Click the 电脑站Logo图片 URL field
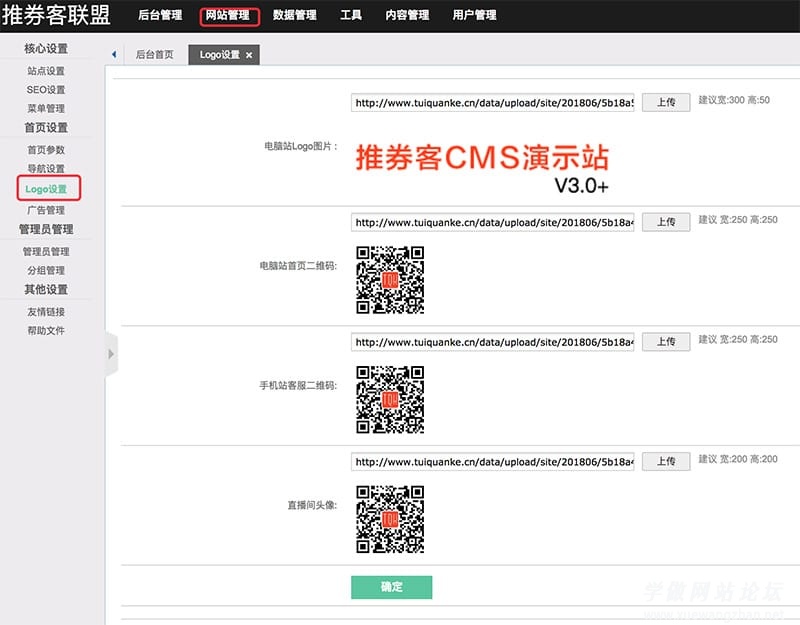Screen dimensions: 800x625 point(493,103)
